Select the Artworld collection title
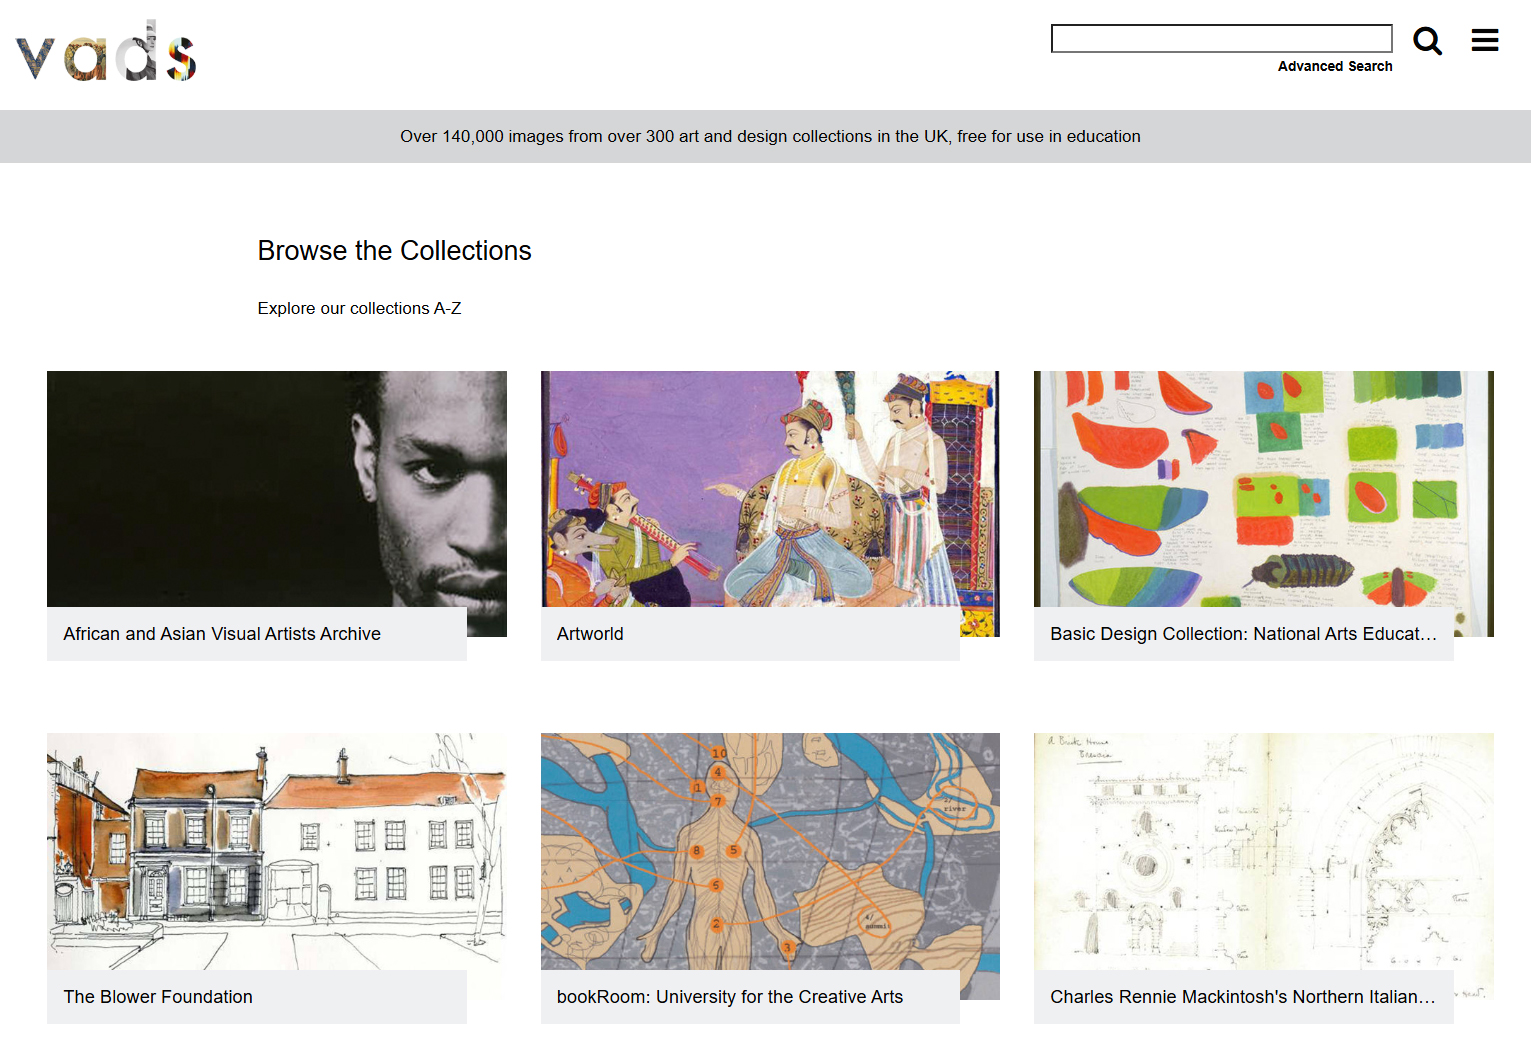The height and width of the screenshot is (1063, 1531). pos(590,634)
